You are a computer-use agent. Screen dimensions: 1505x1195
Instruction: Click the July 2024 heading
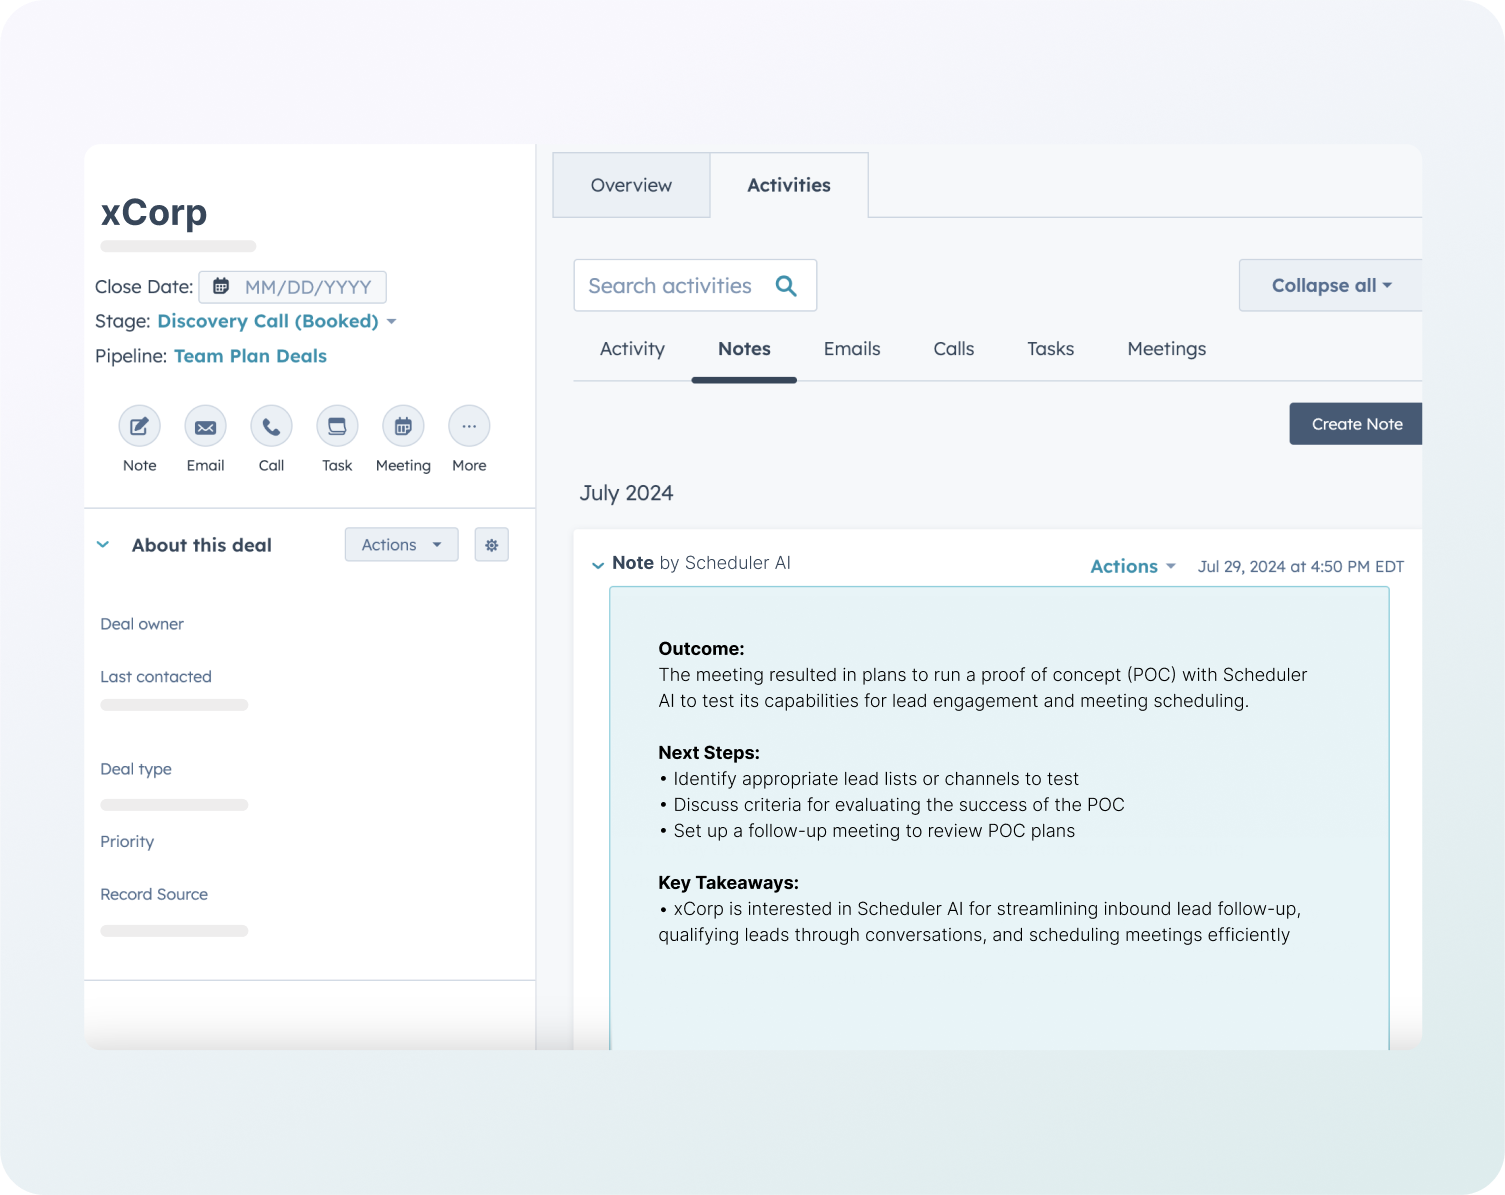pyautogui.click(x=627, y=493)
